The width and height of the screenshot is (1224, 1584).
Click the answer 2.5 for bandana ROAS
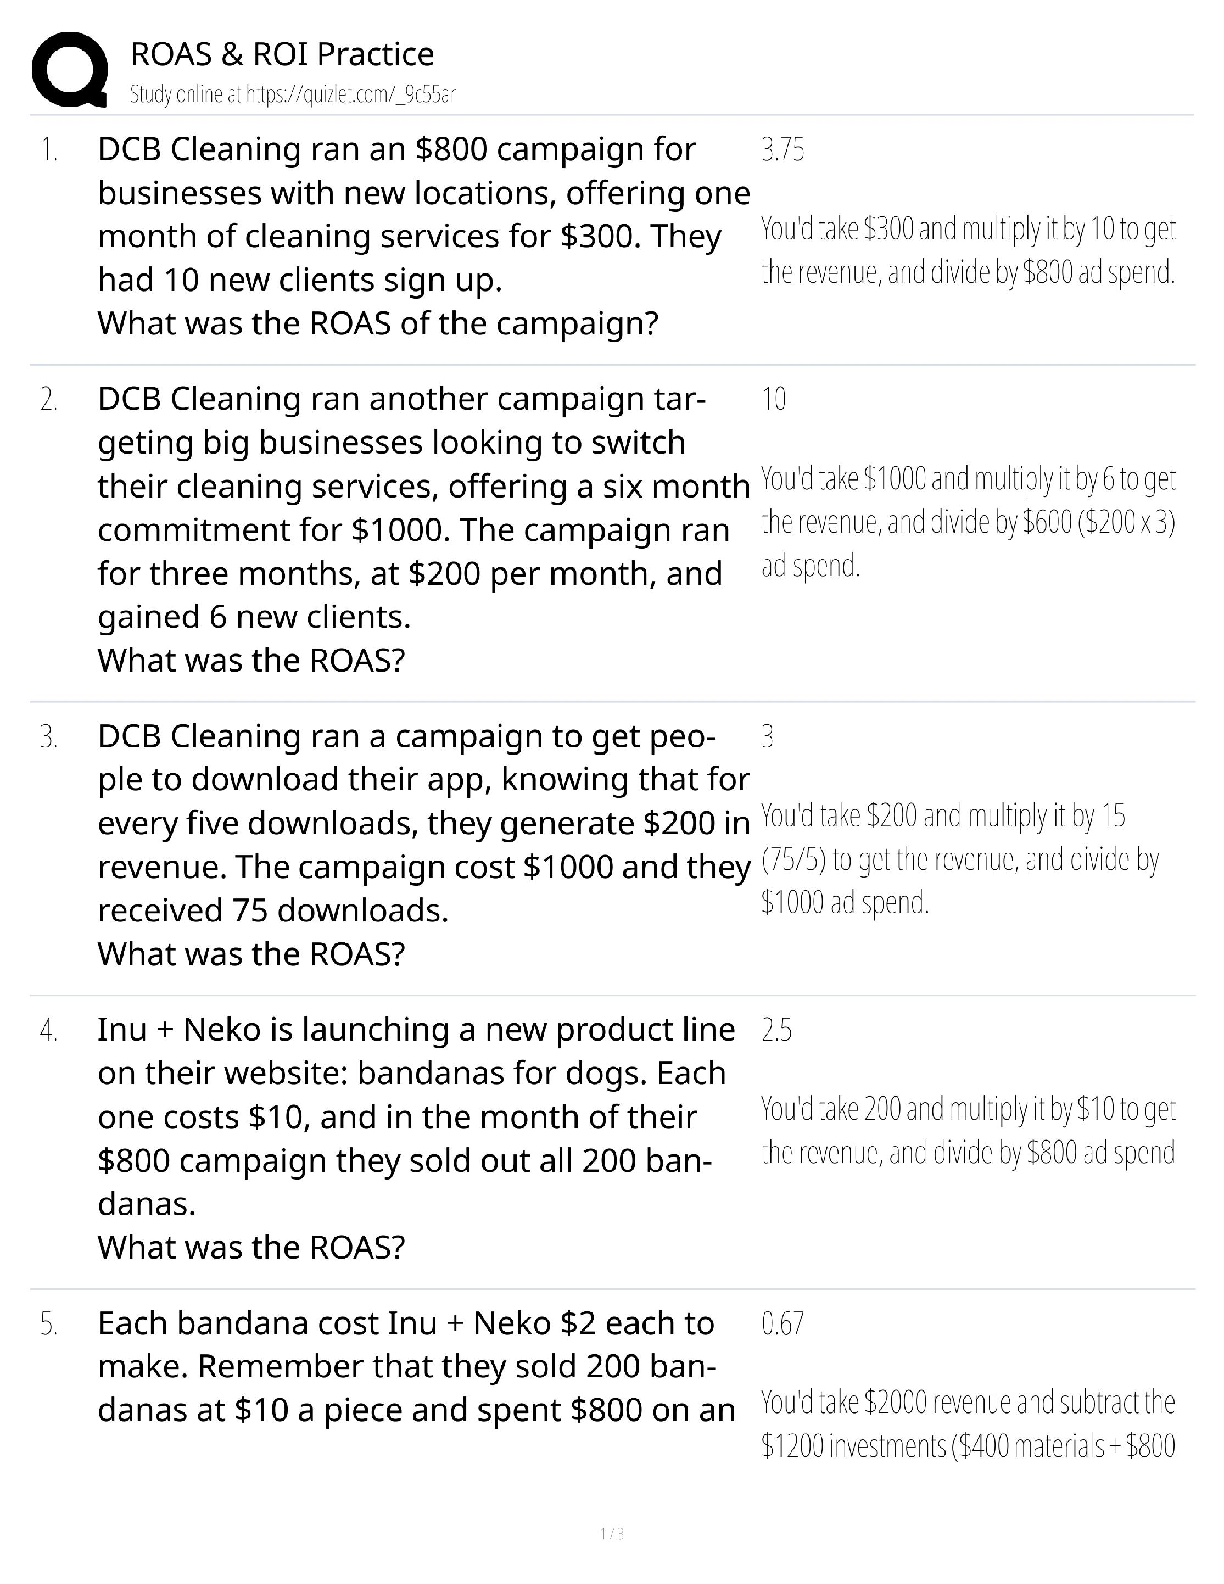click(776, 1030)
